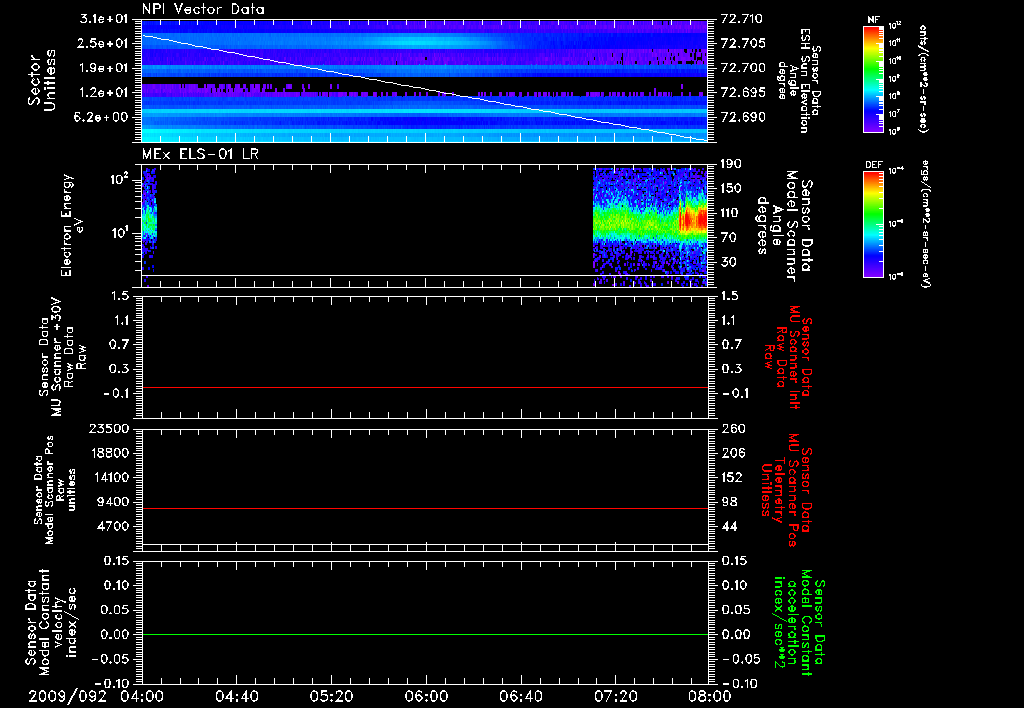Click the green constant velocity line
The width and height of the screenshot is (1024, 708).
pyautogui.click(x=425, y=634)
